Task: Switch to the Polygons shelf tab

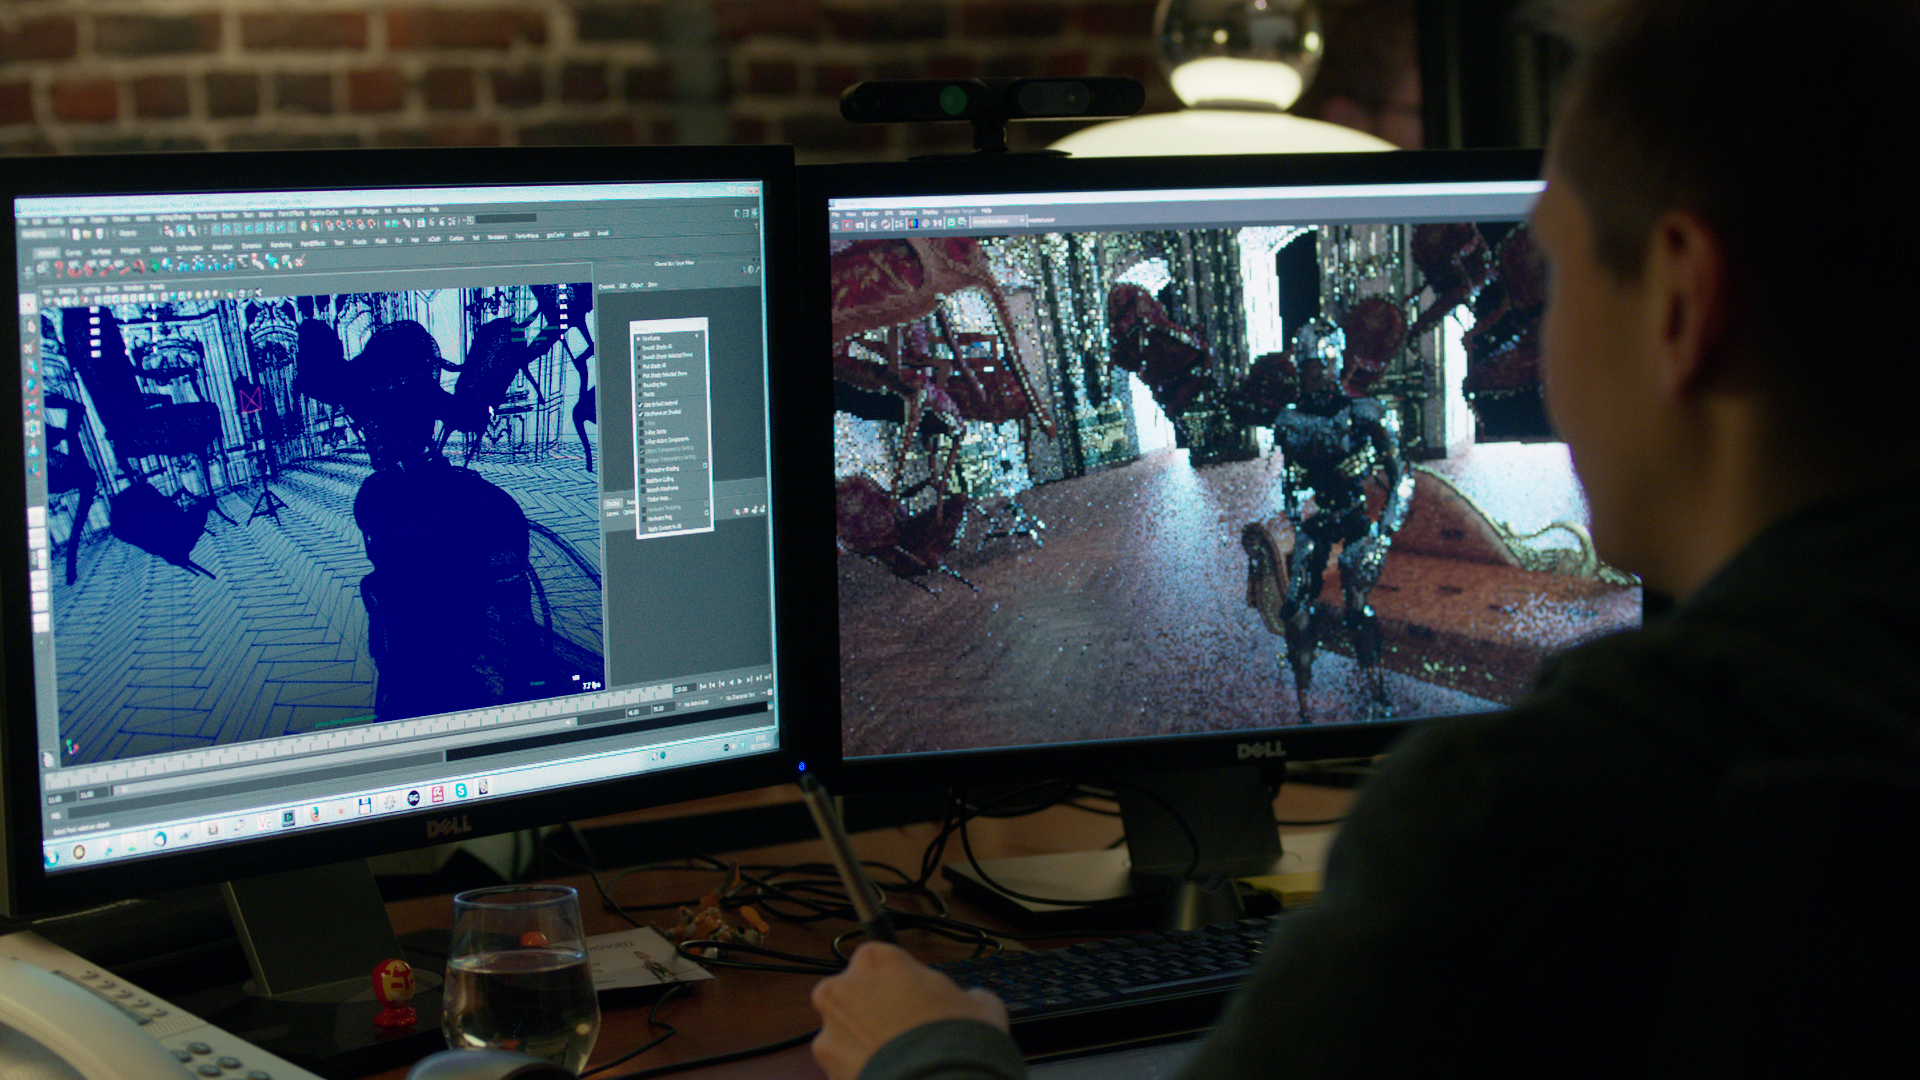Action: [x=130, y=250]
